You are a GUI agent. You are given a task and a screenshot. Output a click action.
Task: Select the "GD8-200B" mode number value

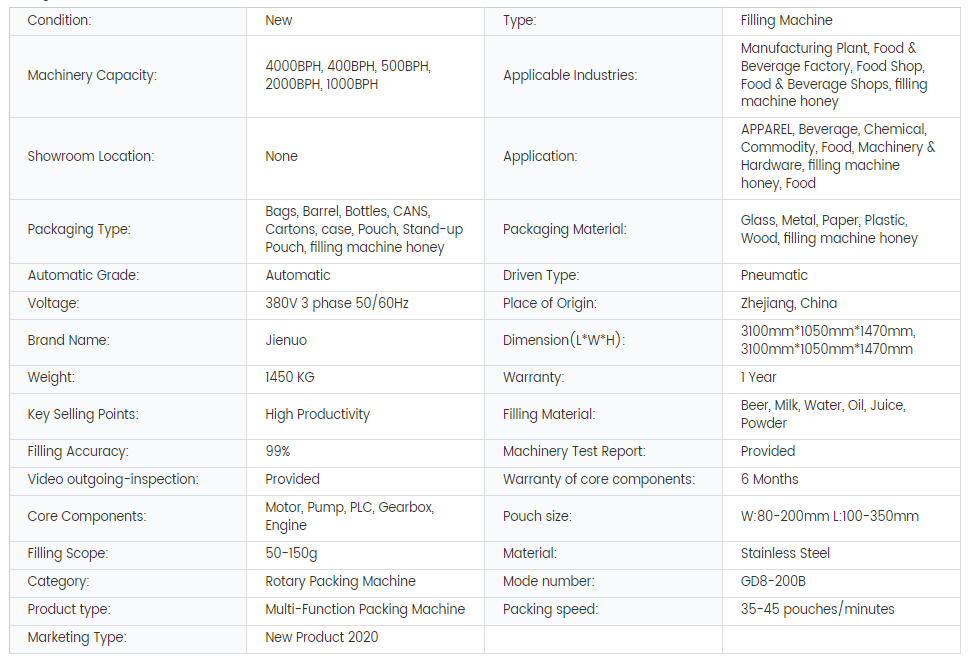773,581
